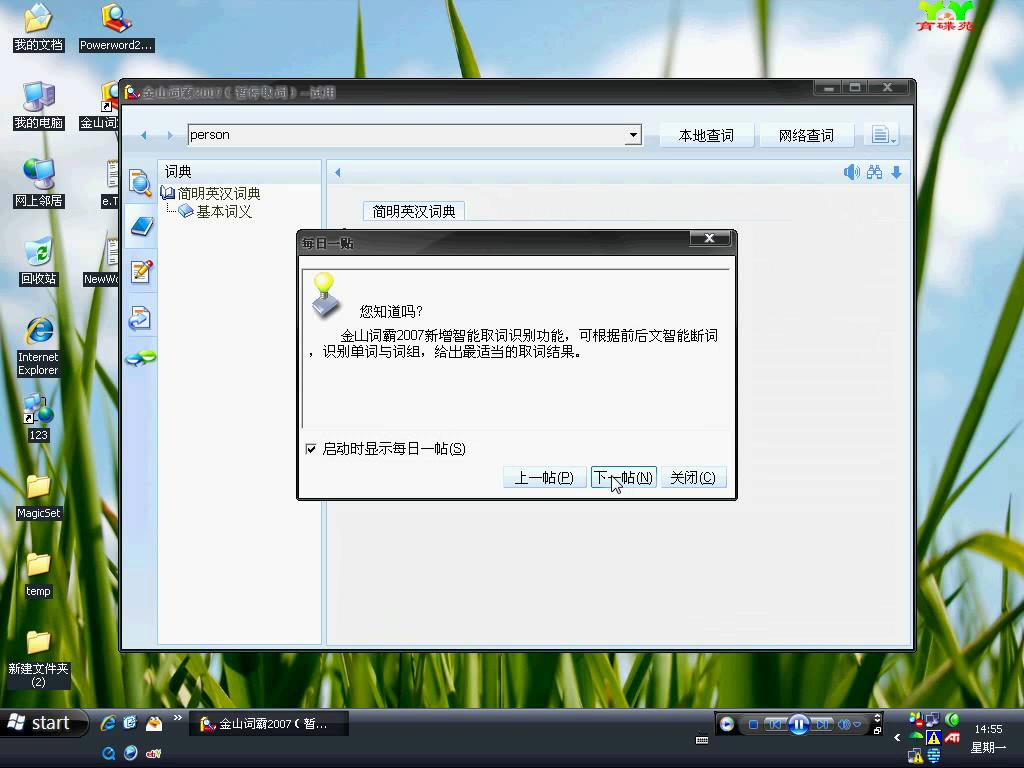Click the yellow warning triangle tray icon

click(933, 738)
